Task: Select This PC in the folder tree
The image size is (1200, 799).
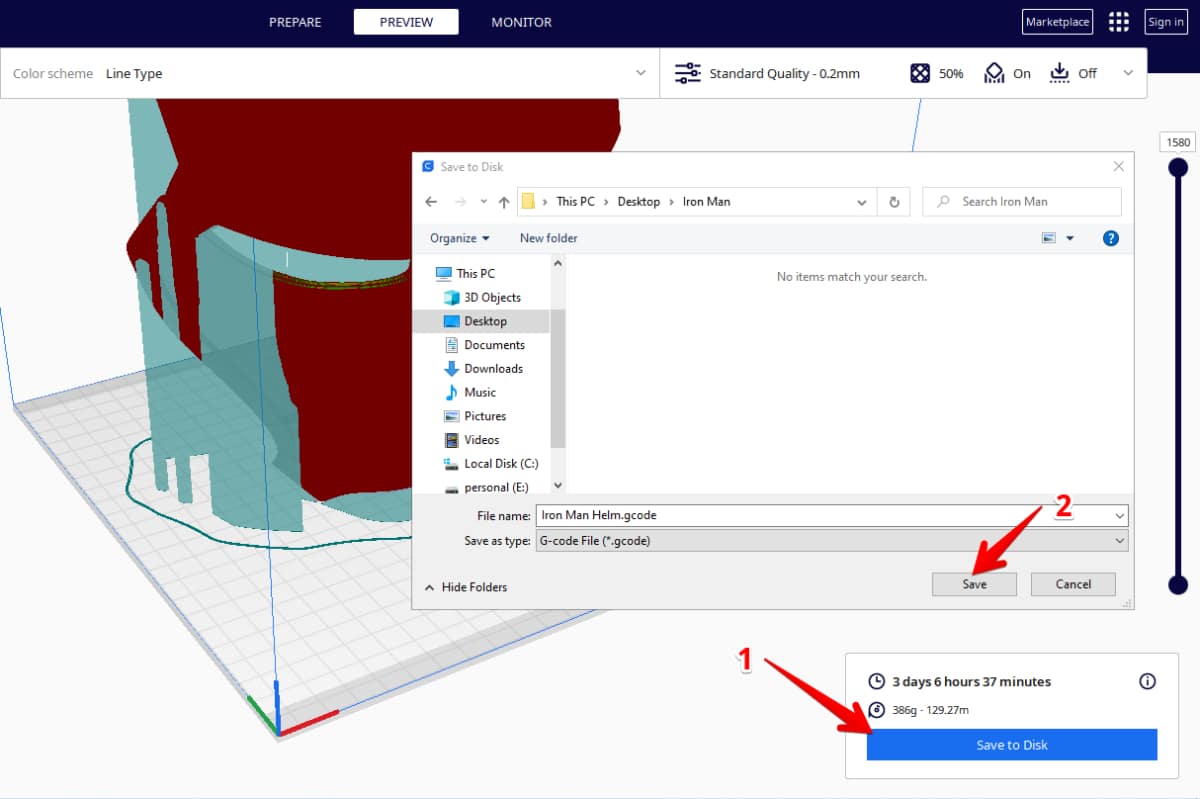Action: (x=475, y=273)
